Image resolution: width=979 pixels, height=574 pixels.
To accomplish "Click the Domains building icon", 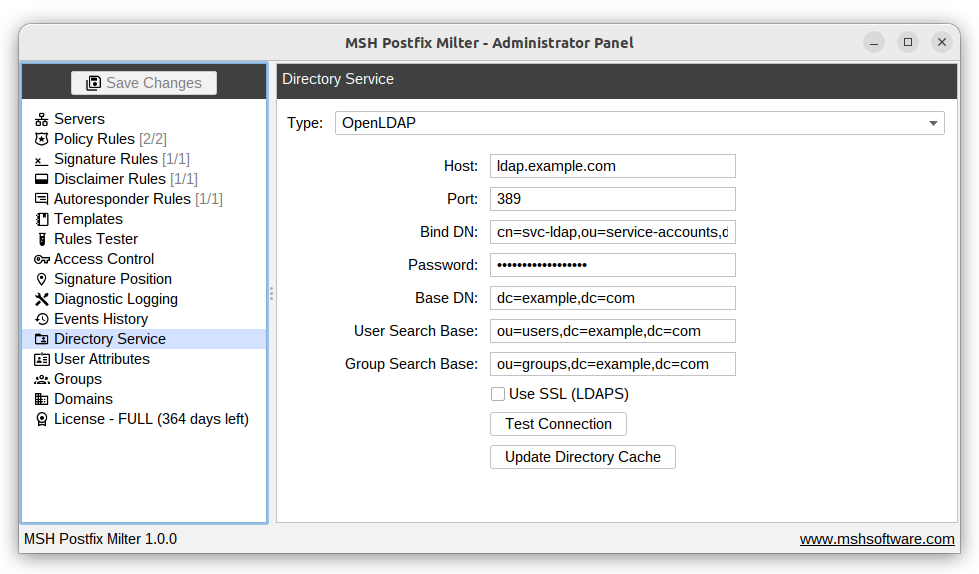I will click(41, 399).
